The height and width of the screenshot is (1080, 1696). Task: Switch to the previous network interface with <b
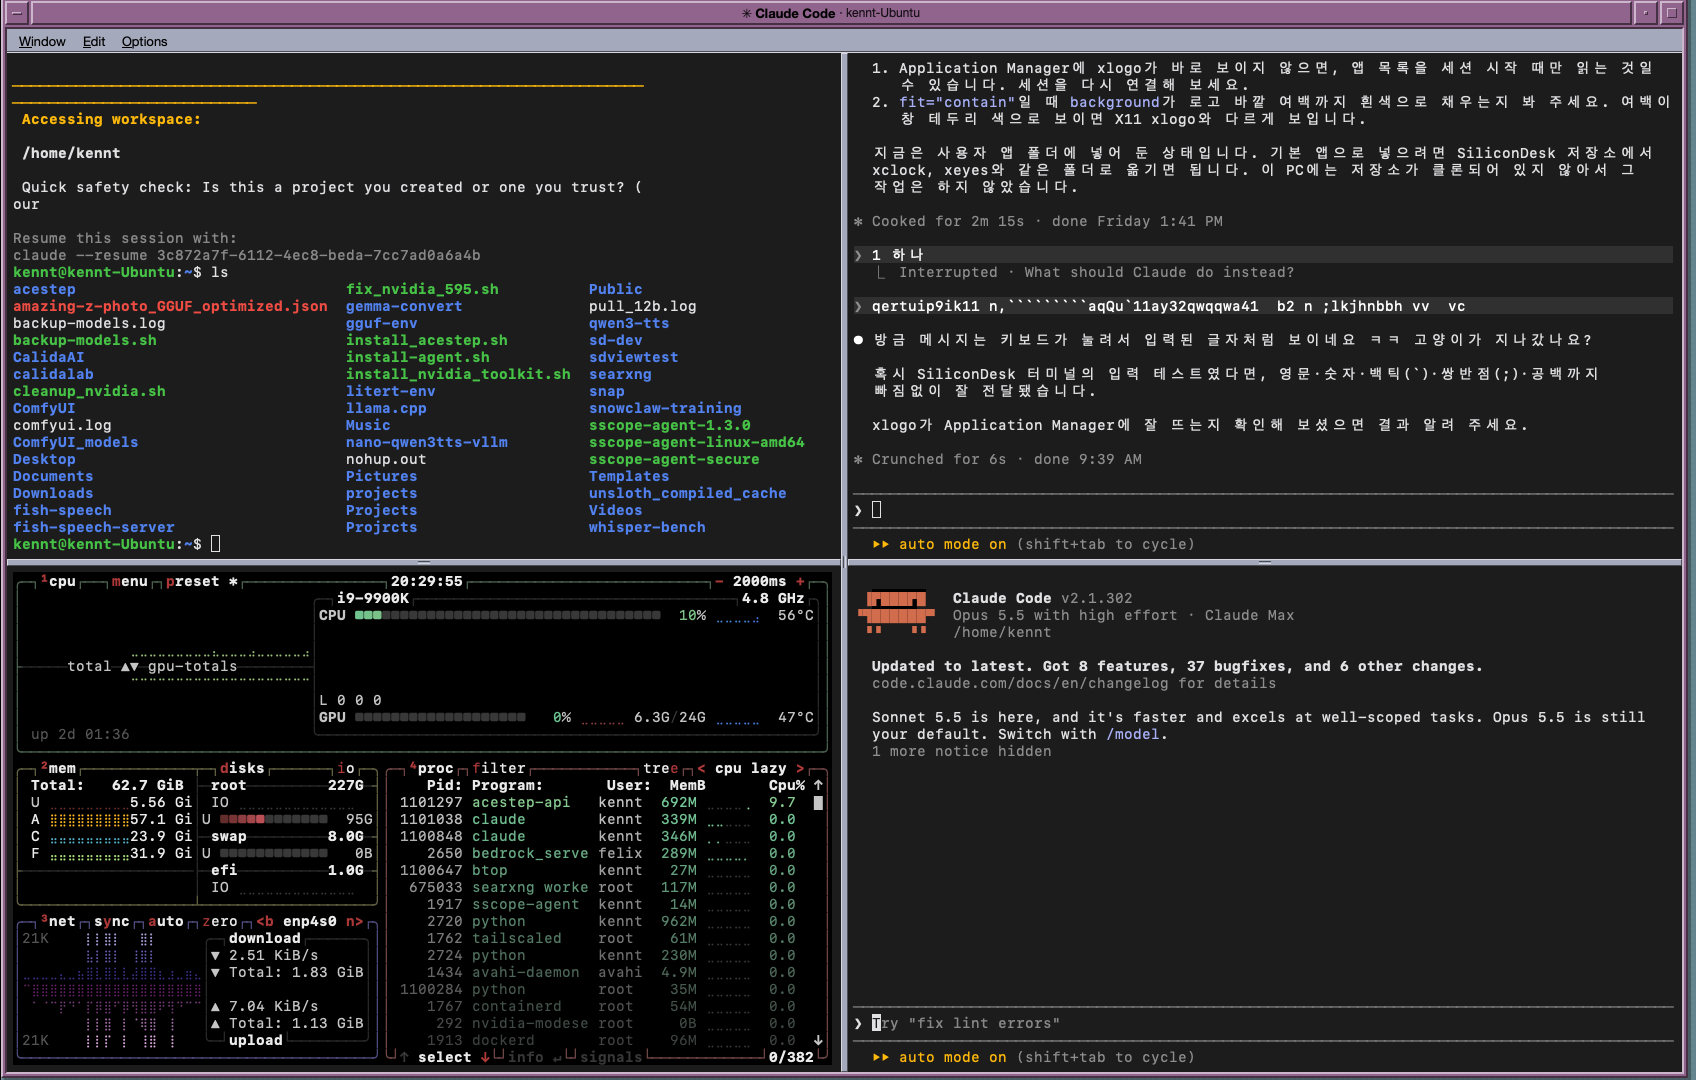[x=265, y=921]
